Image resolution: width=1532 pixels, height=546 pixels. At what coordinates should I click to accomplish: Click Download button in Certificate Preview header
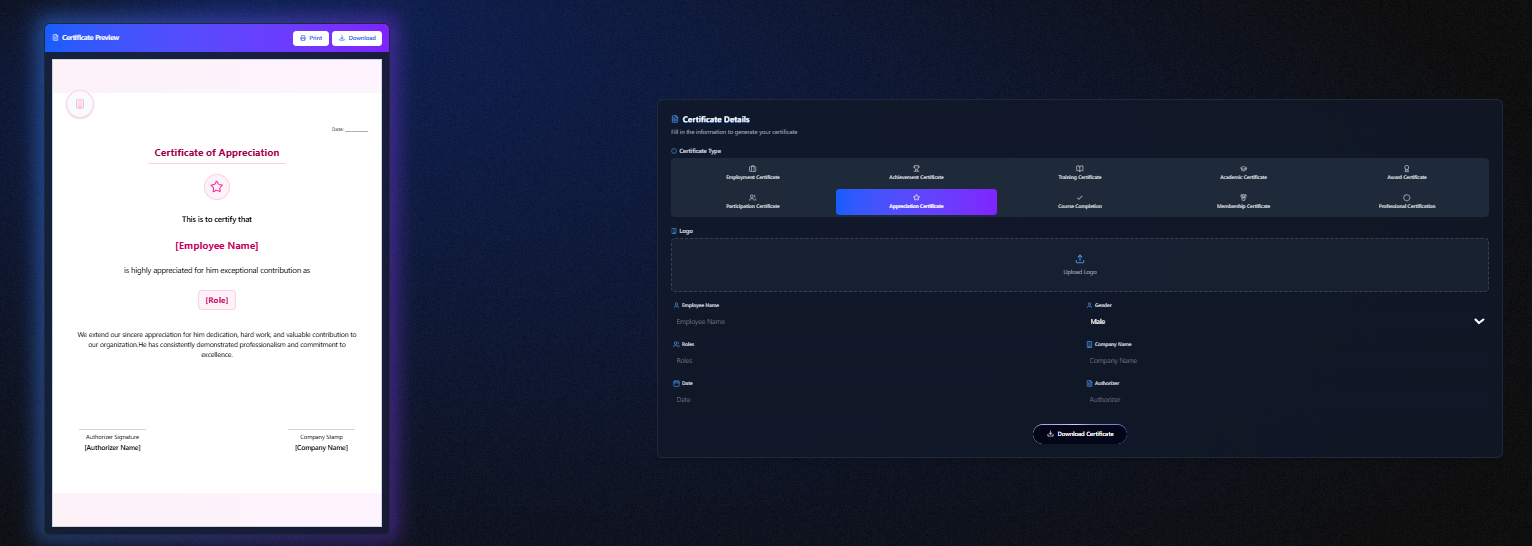(x=357, y=38)
